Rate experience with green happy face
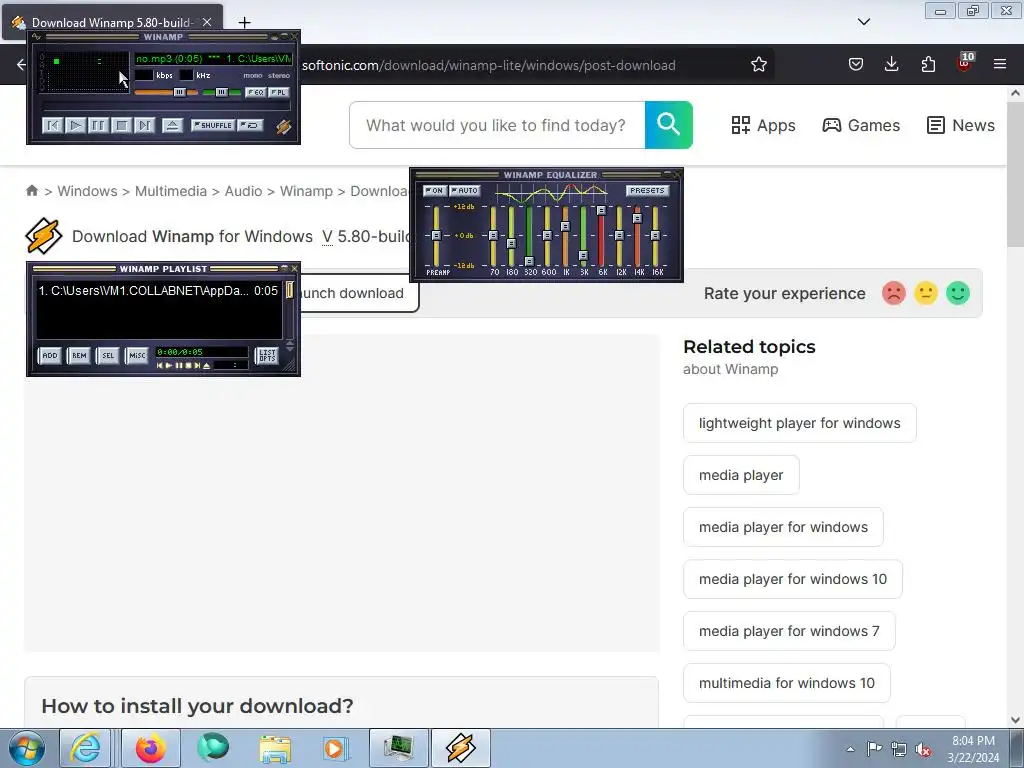This screenshot has width=1024, height=768. (x=958, y=293)
